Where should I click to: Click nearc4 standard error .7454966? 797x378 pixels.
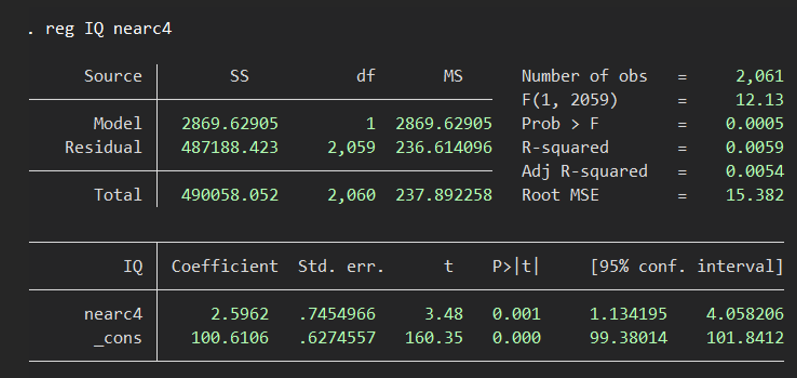(x=337, y=314)
